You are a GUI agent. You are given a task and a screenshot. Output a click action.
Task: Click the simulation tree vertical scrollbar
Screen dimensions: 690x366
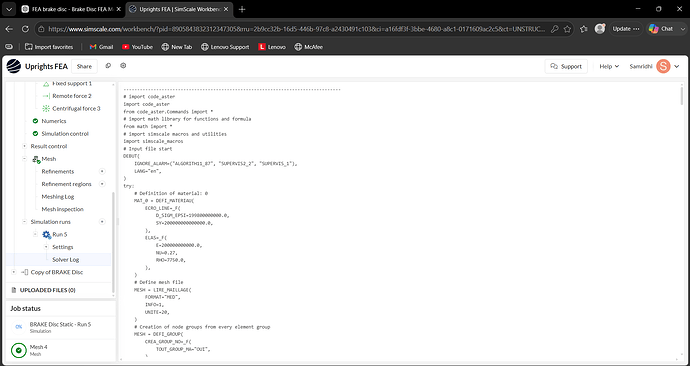click(113, 242)
